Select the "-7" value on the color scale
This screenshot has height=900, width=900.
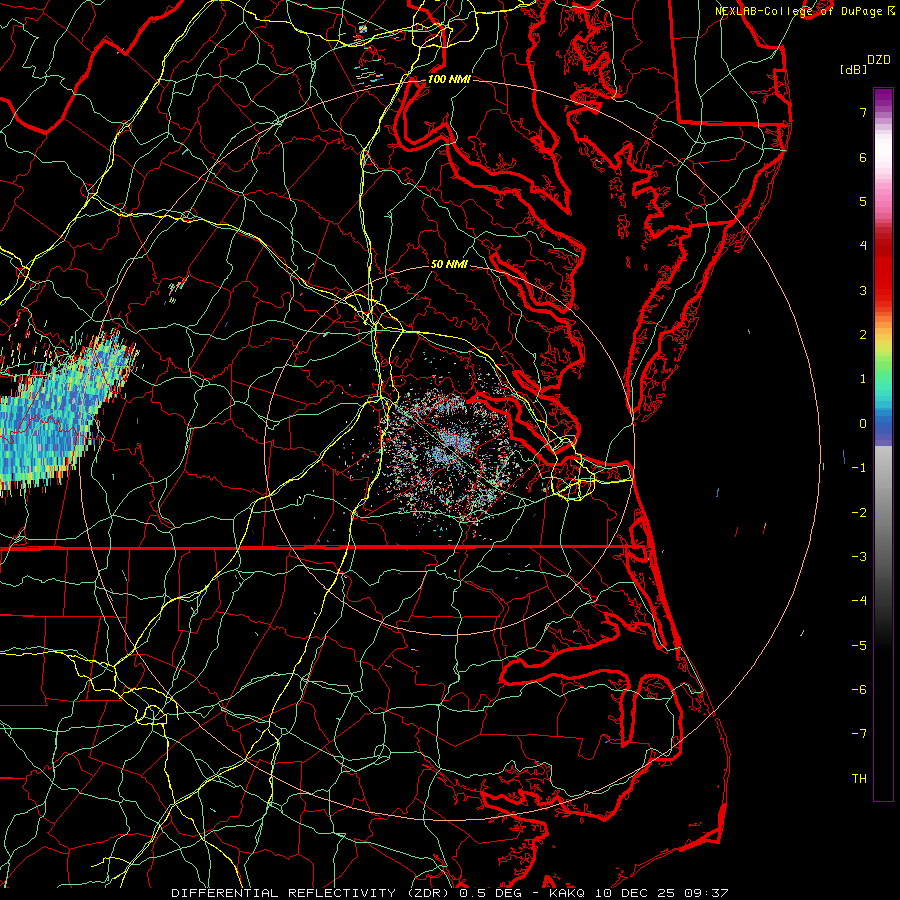point(859,734)
